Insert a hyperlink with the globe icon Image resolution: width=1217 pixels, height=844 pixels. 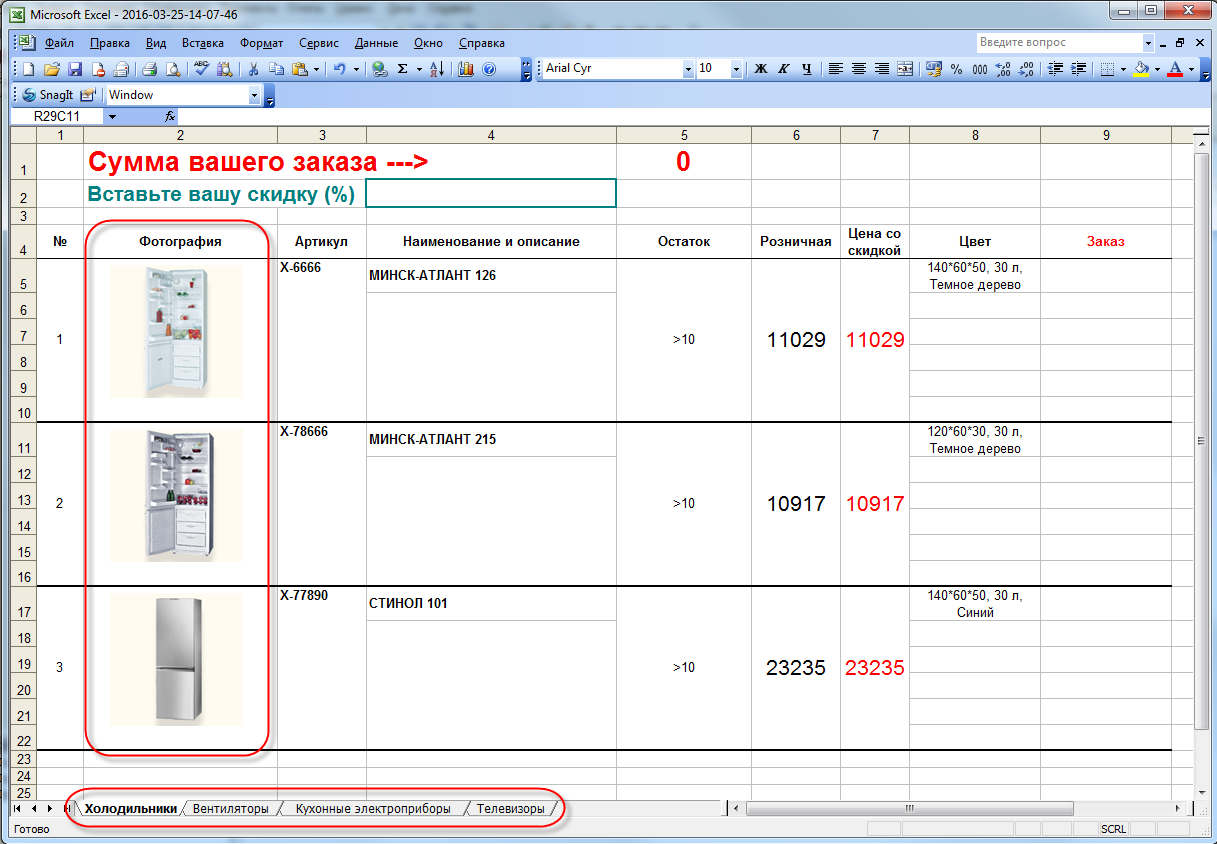[x=379, y=69]
